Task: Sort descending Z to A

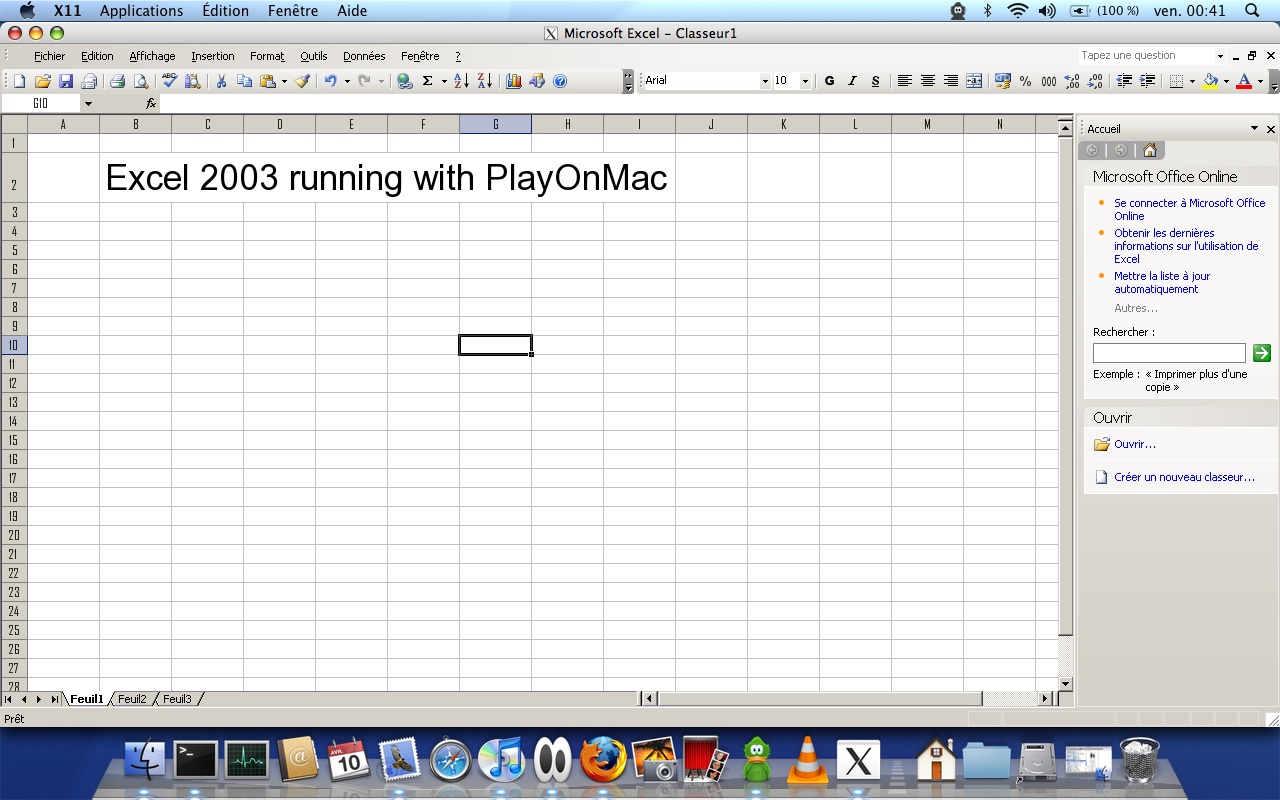Action: click(484, 81)
